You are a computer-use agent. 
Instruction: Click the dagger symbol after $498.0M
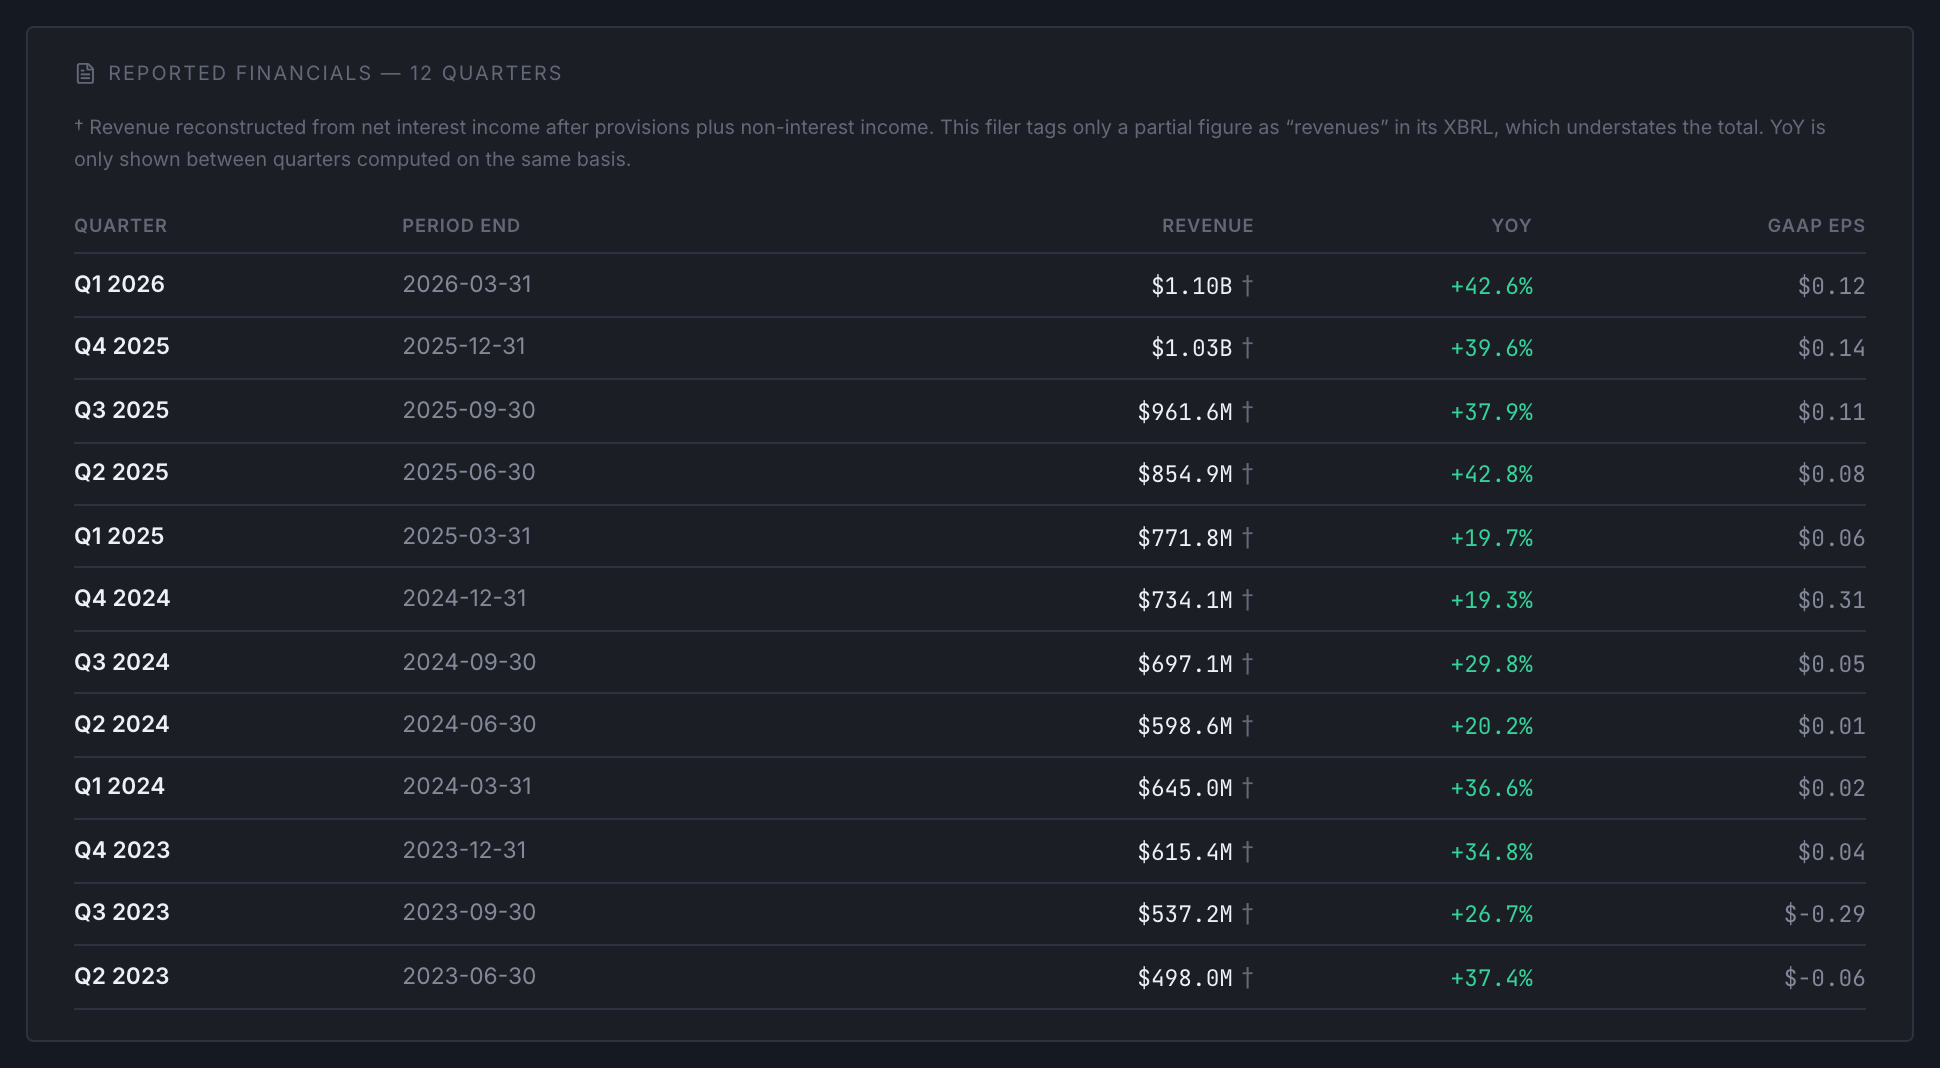(1247, 978)
